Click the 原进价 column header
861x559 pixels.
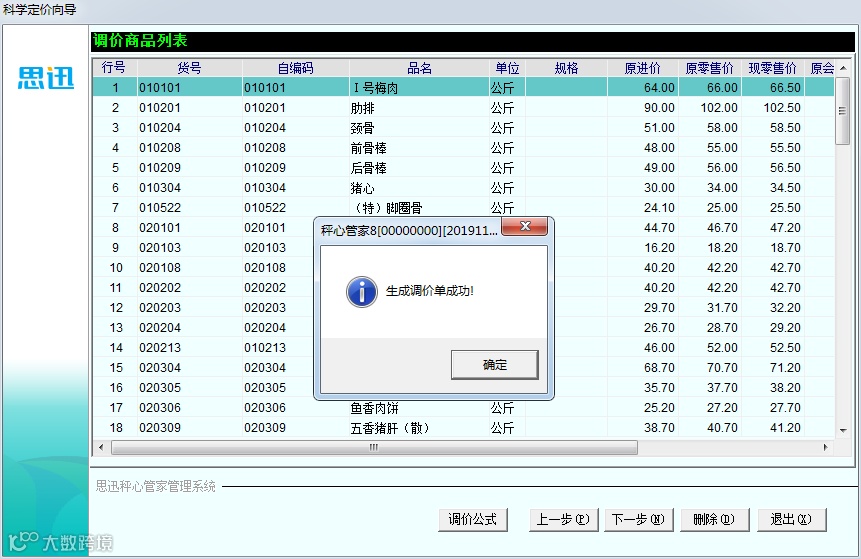click(642, 68)
